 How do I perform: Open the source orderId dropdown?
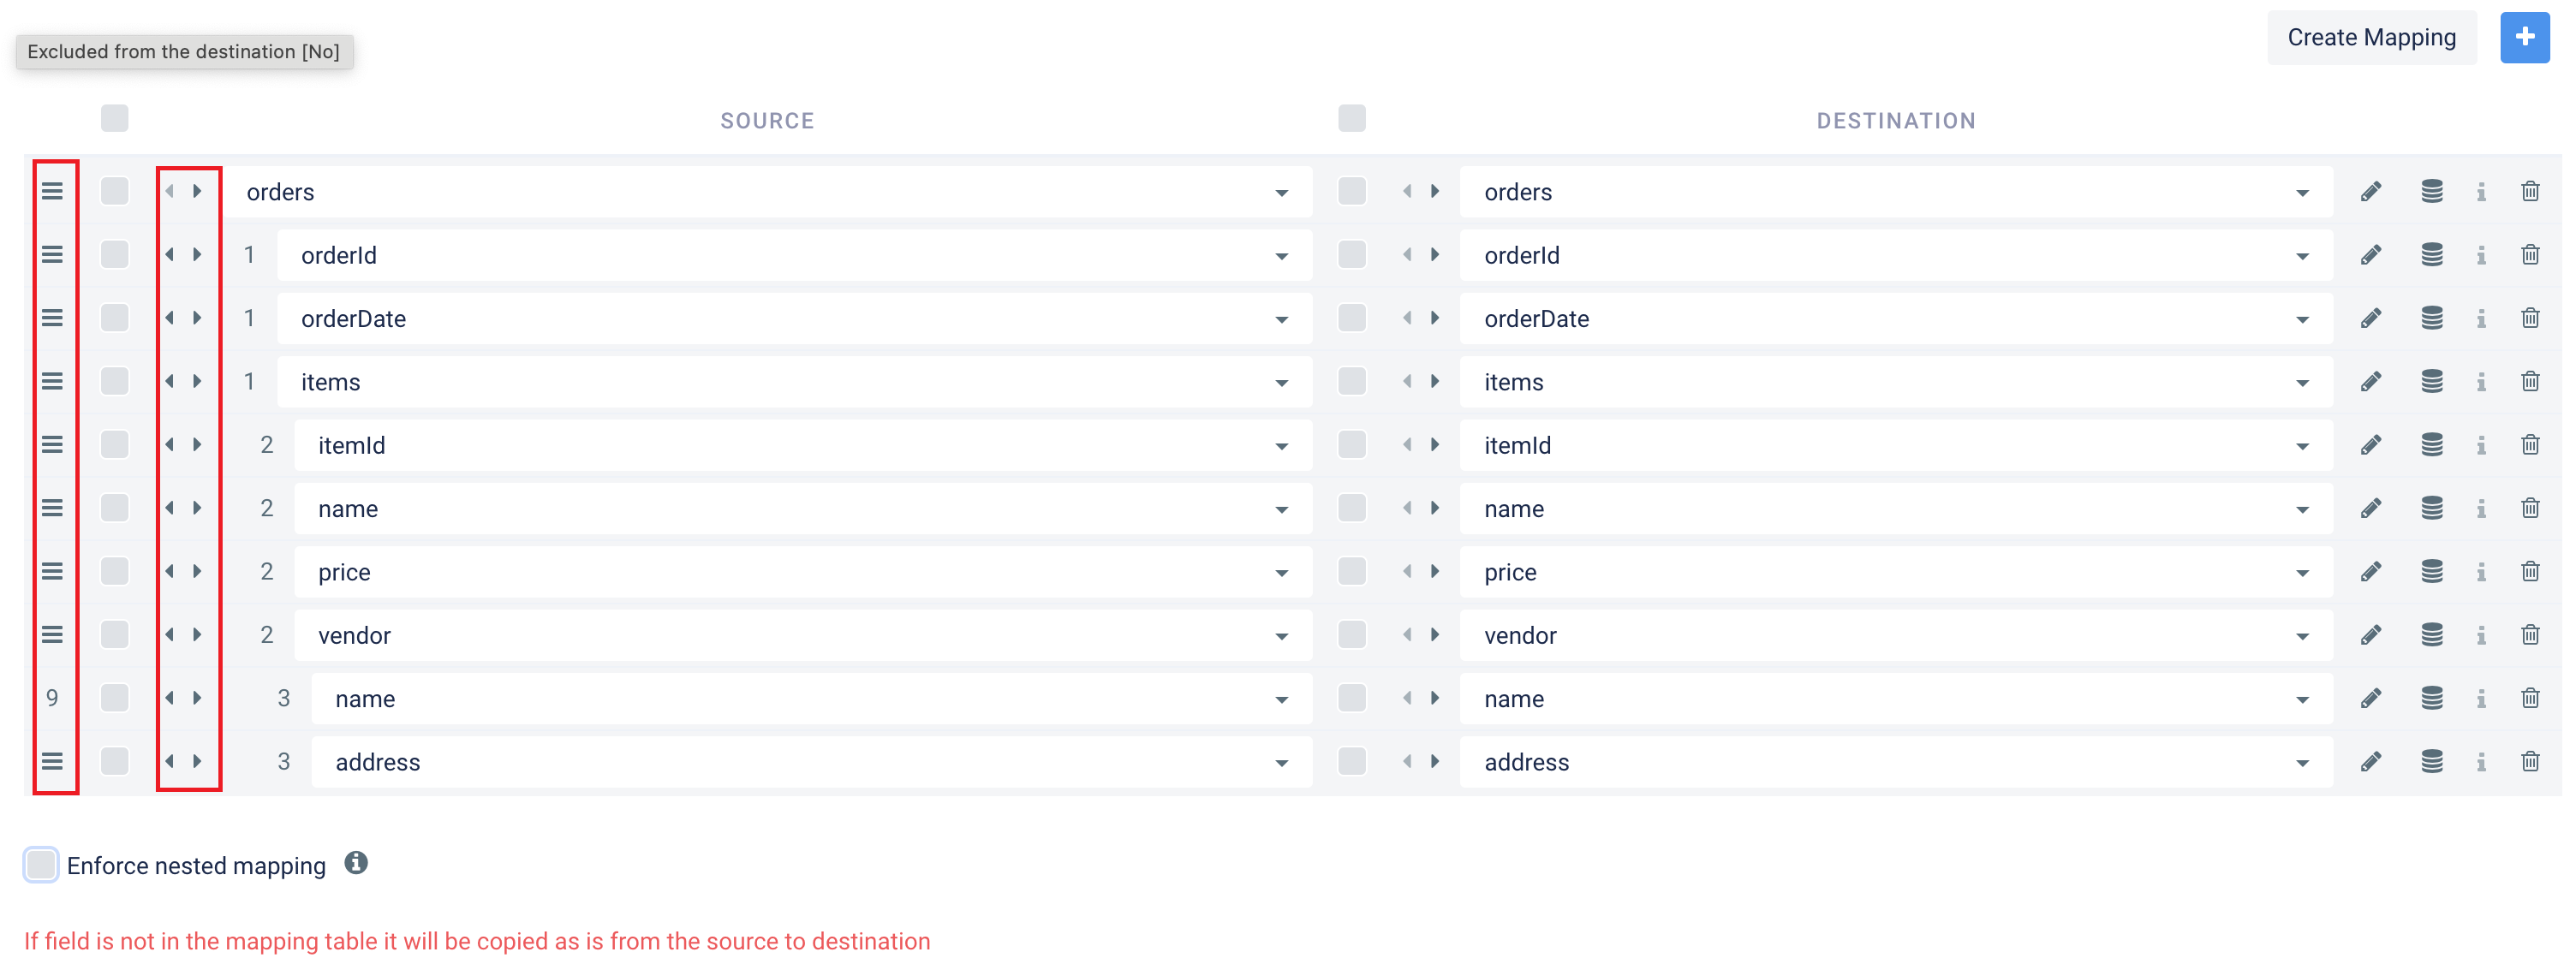click(1281, 256)
